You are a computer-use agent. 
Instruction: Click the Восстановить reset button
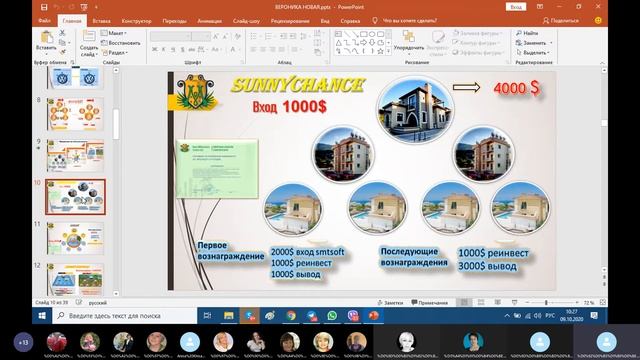pos(120,42)
